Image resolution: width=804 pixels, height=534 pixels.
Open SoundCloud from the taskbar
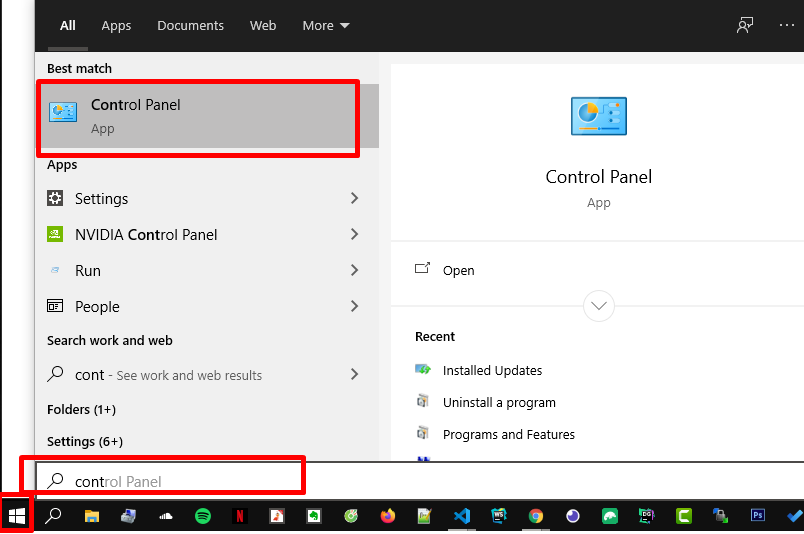(x=166, y=516)
